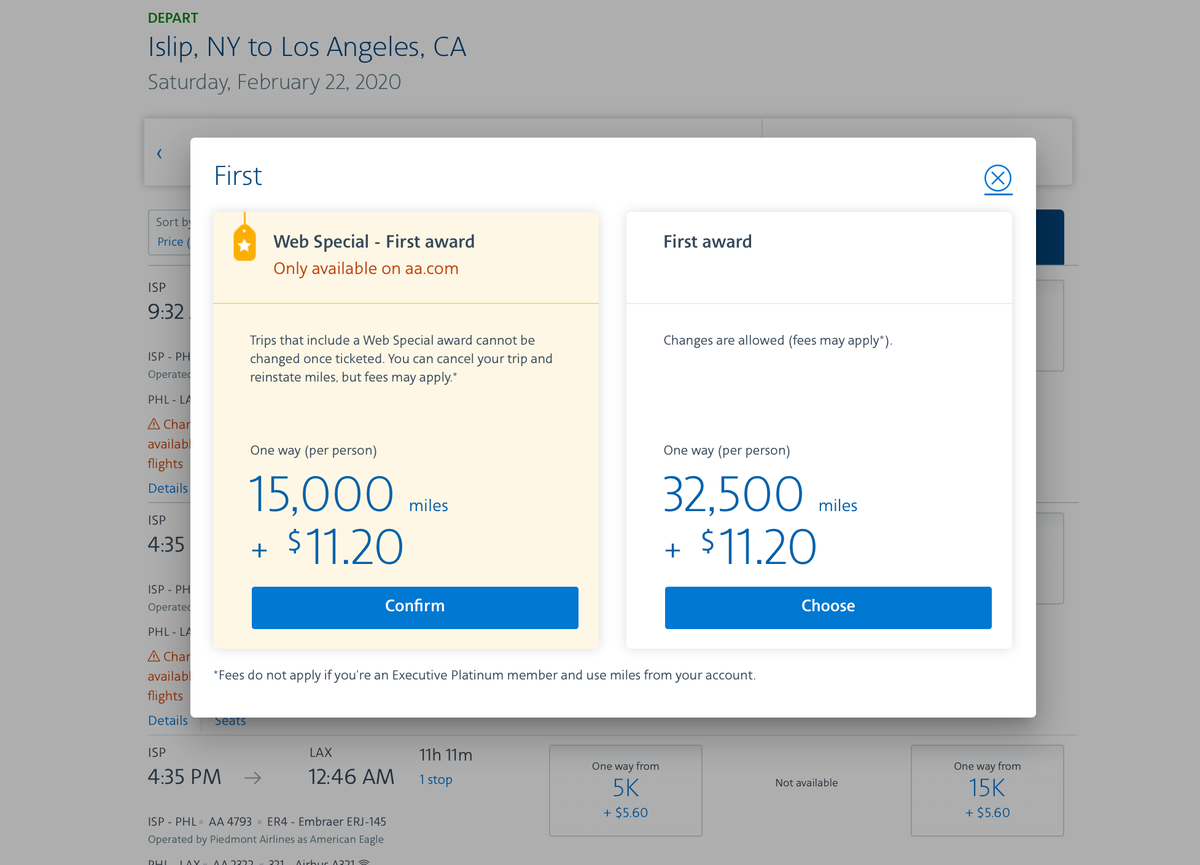The width and height of the screenshot is (1200, 865).
Task: Select the 15K one-way fare card
Action: point(987,790)
